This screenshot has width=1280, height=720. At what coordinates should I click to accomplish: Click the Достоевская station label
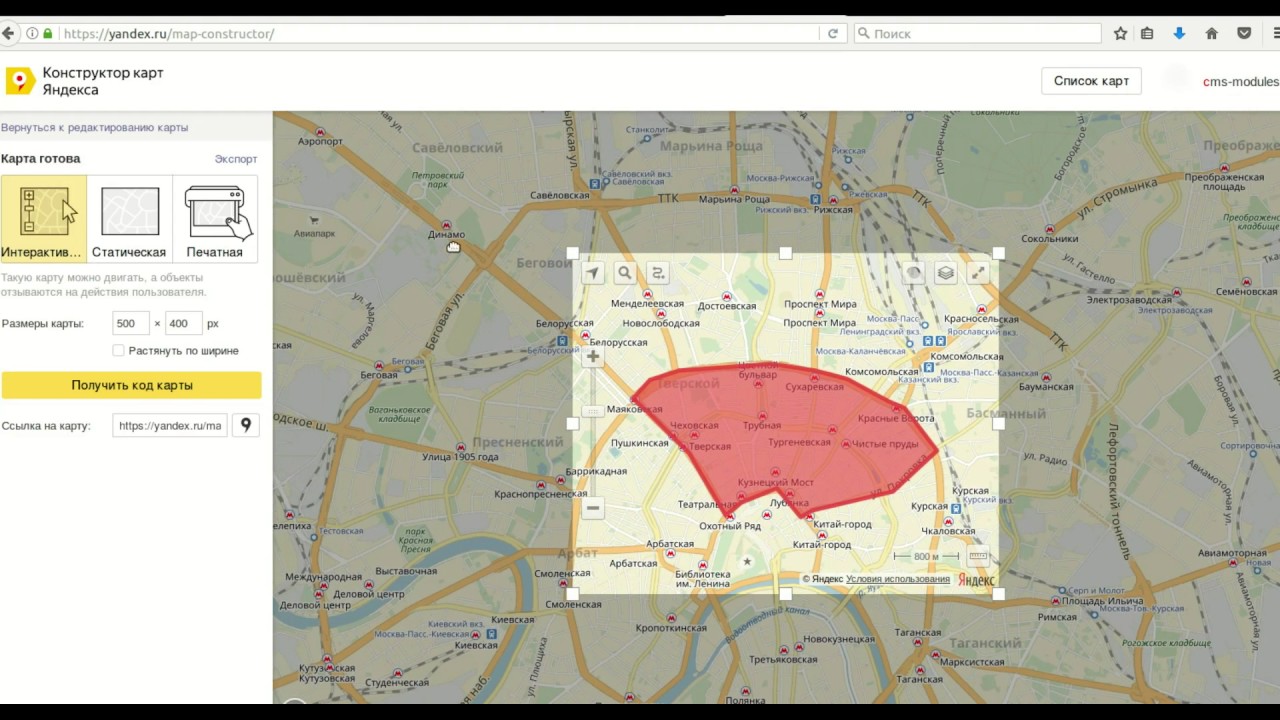coord(728,306)
